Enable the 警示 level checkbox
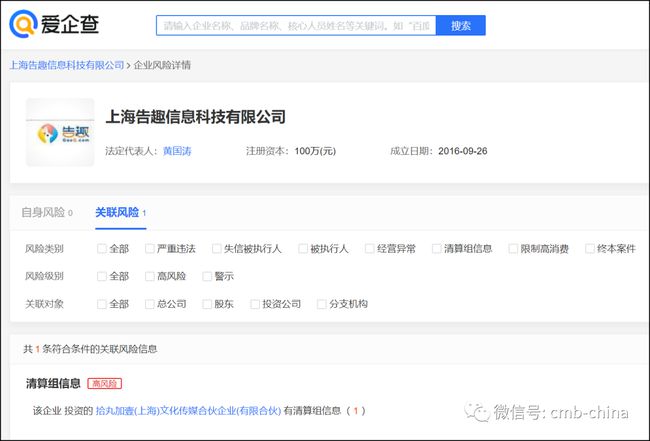 coord(207,276)
